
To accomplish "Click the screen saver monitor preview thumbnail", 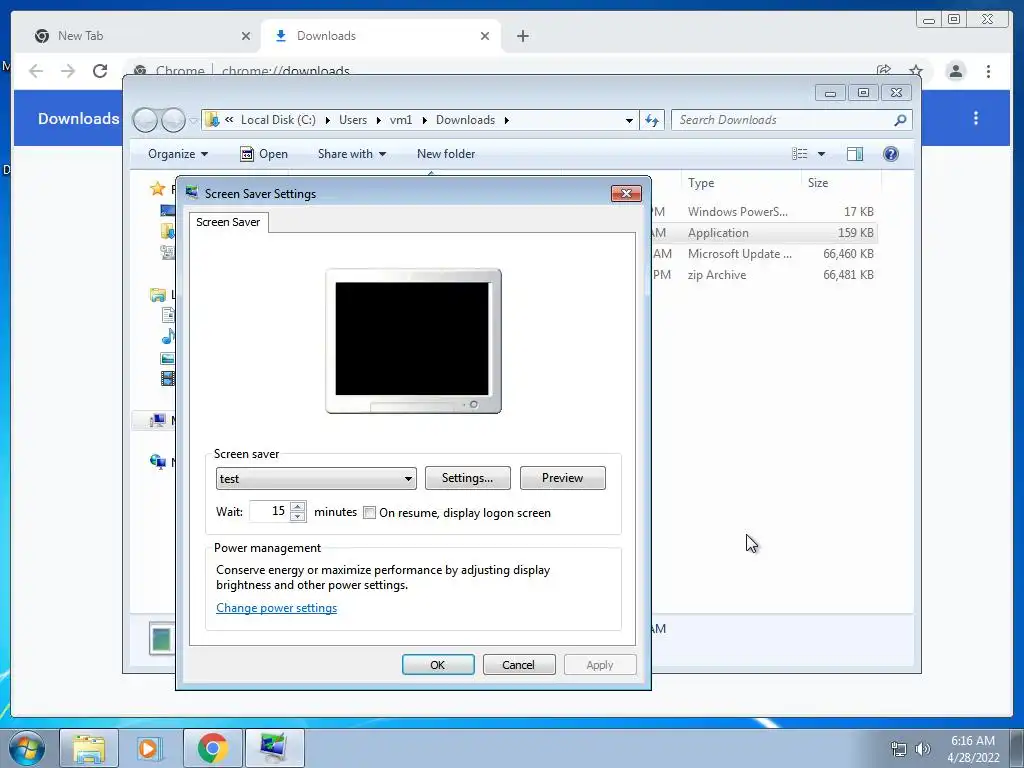I will (x=413, y=341).
